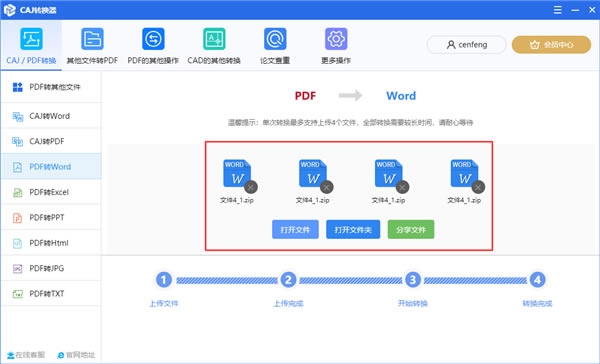Click step 4 转换完成 progress marker

[x=537, y=280]
